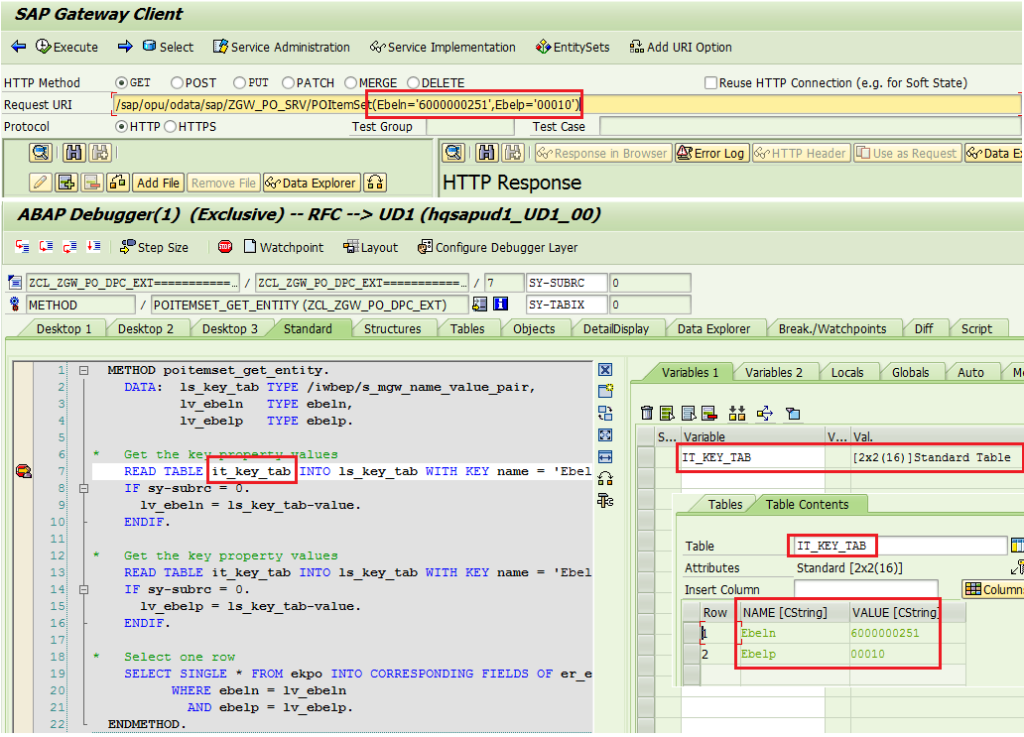1024x737 pixels.
Task: Click the Request URI input field
Action: pyautogui.click(x=566, y=104)
